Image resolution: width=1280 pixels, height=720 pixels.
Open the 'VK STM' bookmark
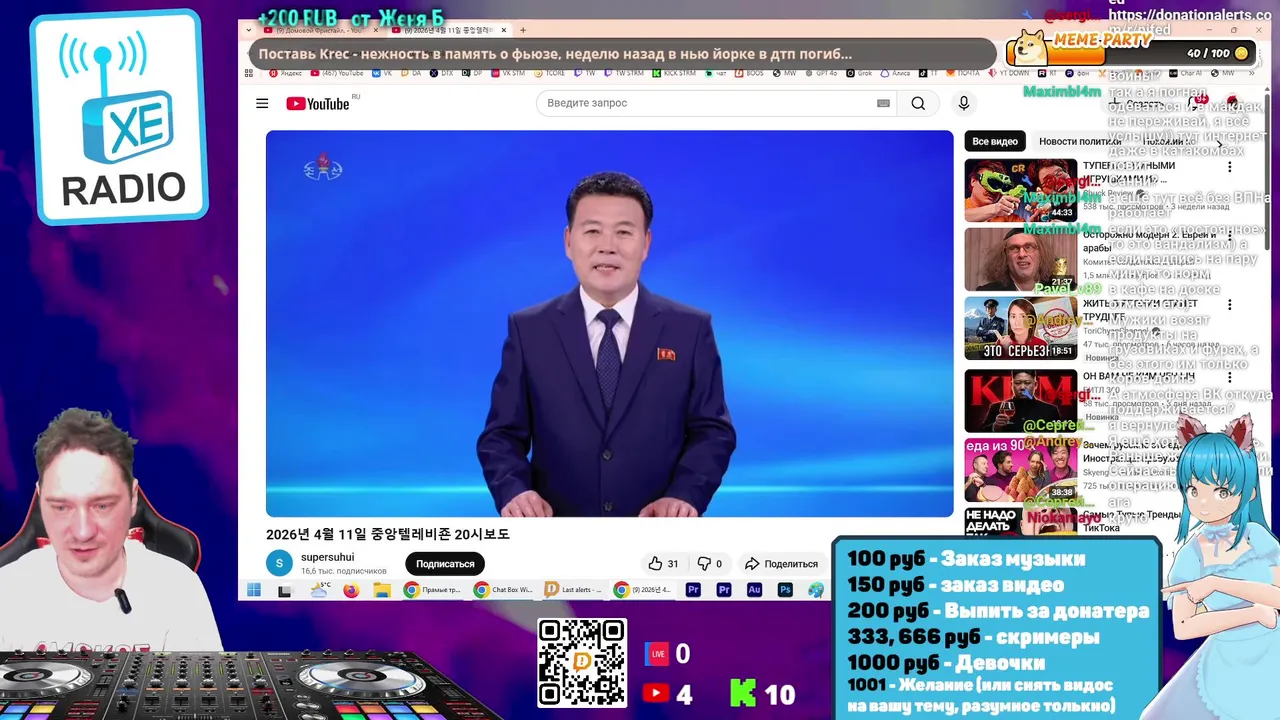click(508, 73)
